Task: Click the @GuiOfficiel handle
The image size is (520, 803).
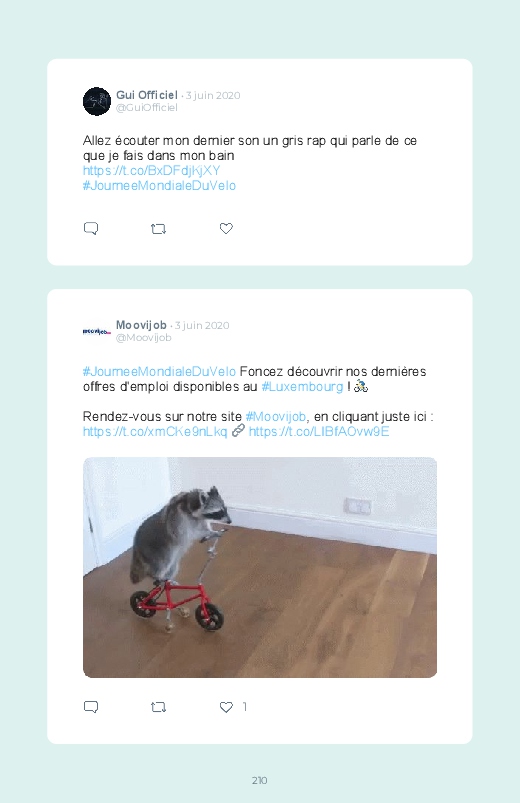Action: [x=147, y=108]
